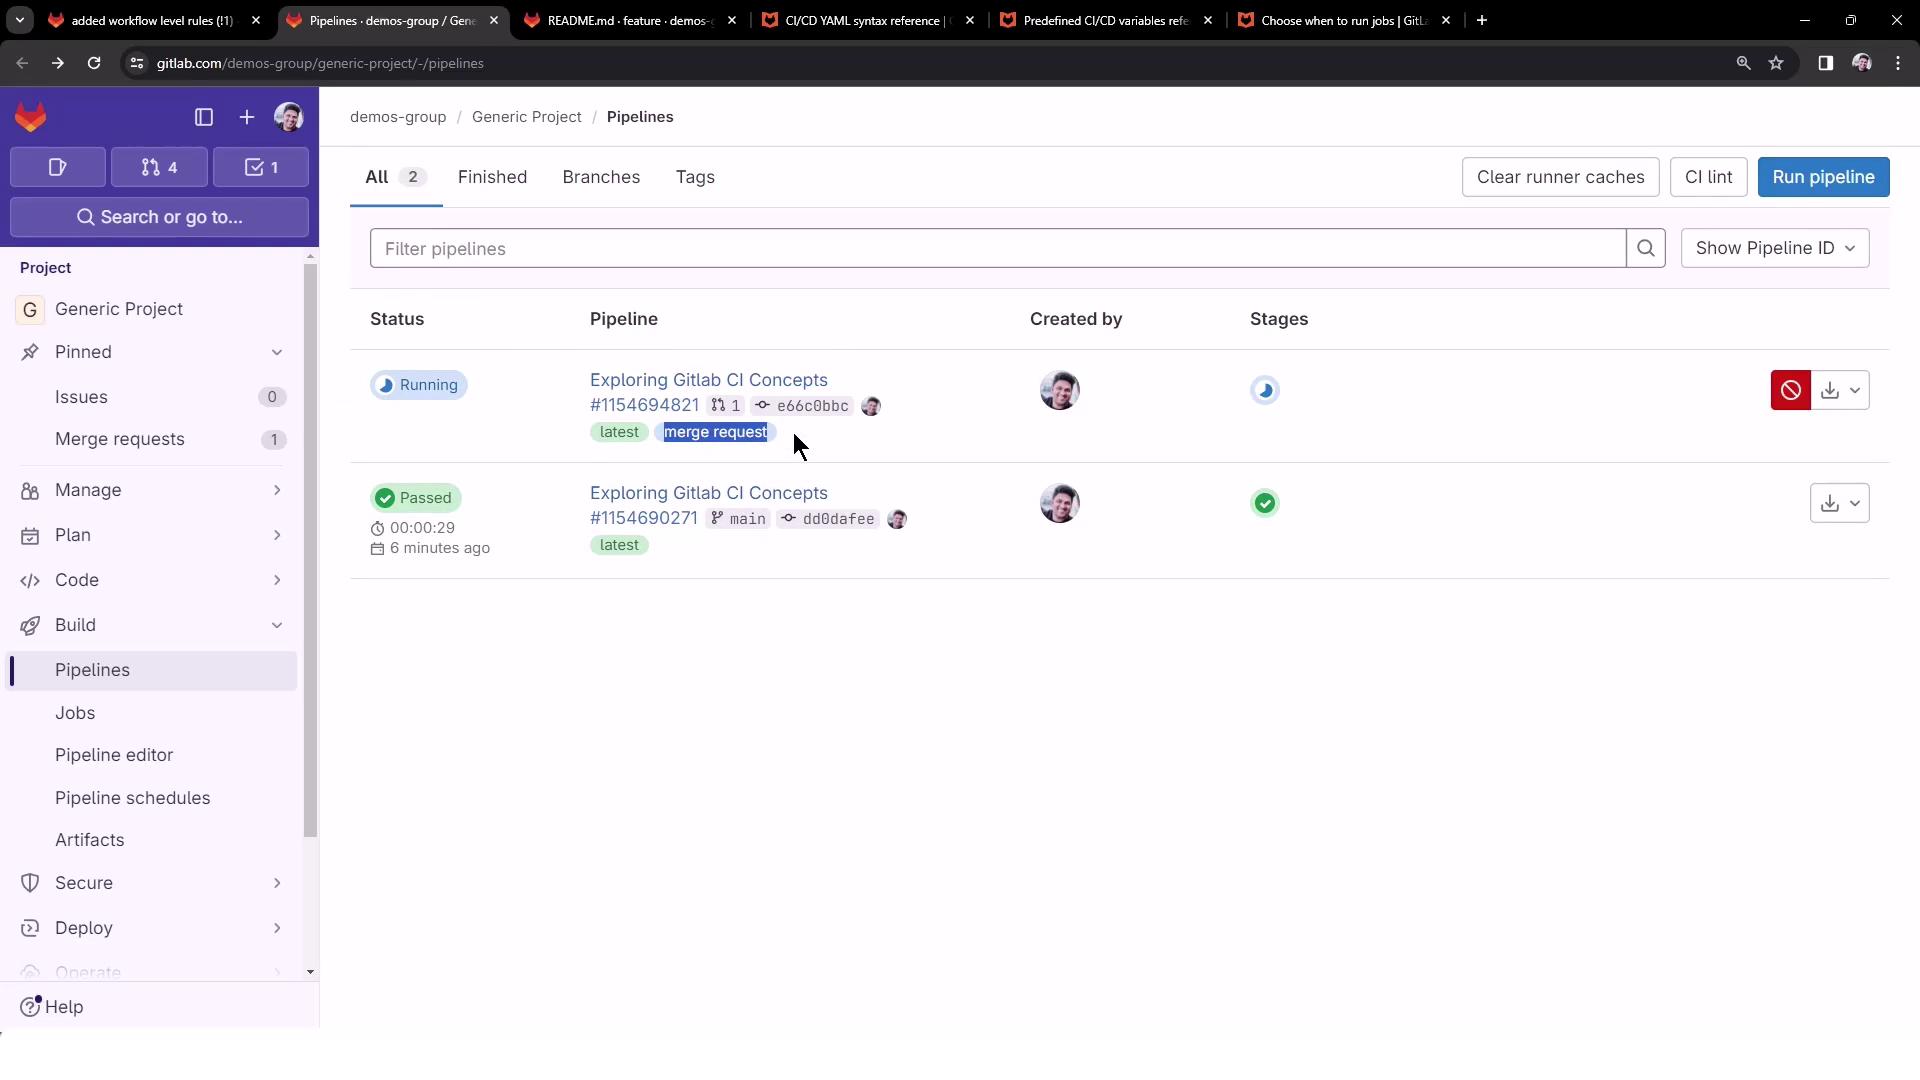The height and width of the screenshot is (1080, 1920).
Task: Toggle the sidebar collapse icon
Action: click(204, 118)
